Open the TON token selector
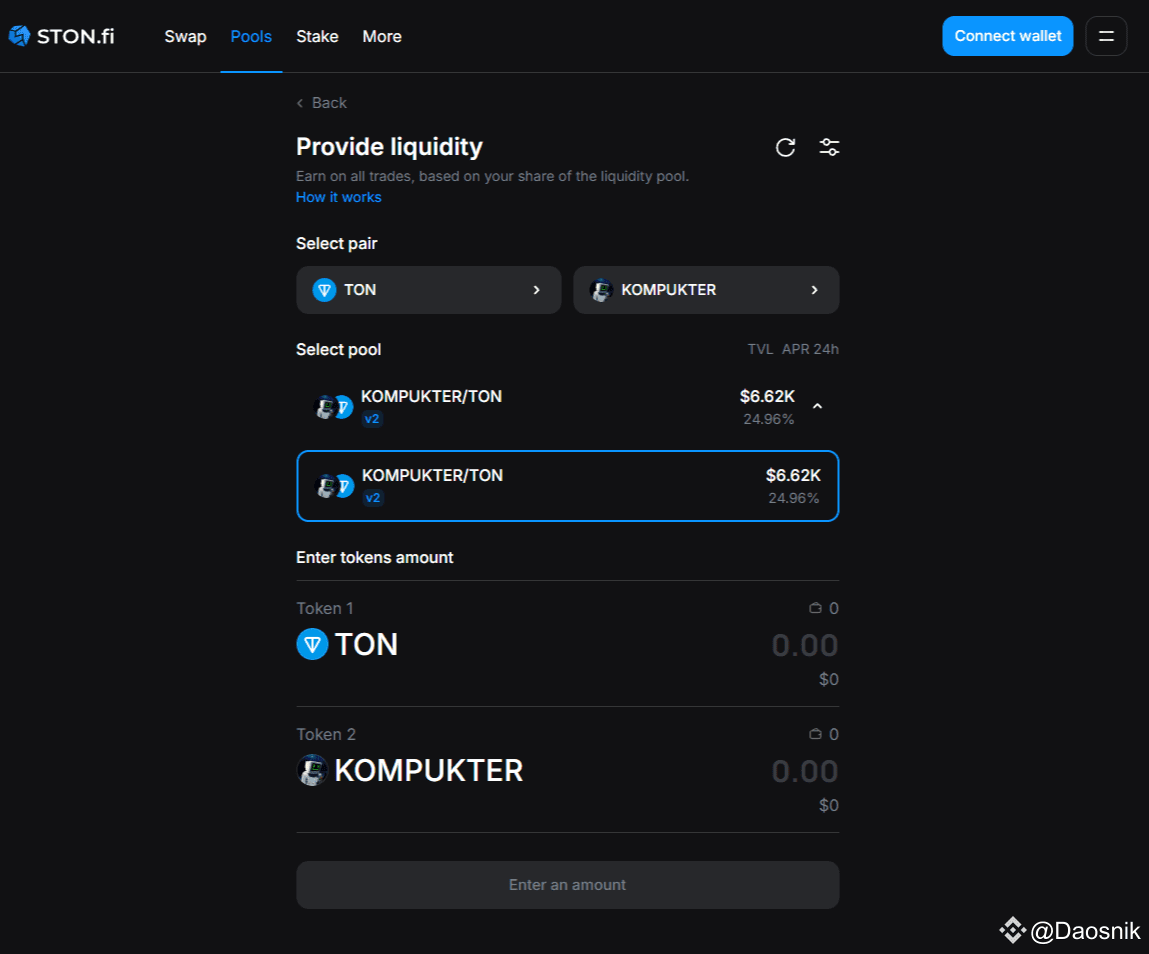The image size is (1149, 954). pyautogui.click(x=429, y=290)
